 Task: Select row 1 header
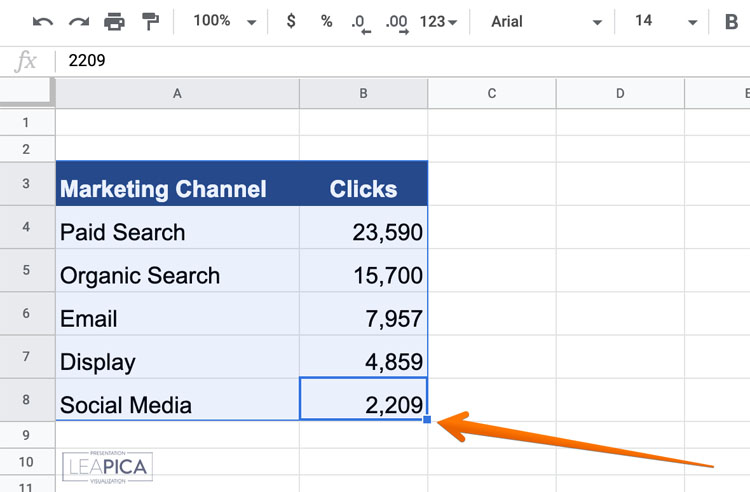tap(26, 123)
